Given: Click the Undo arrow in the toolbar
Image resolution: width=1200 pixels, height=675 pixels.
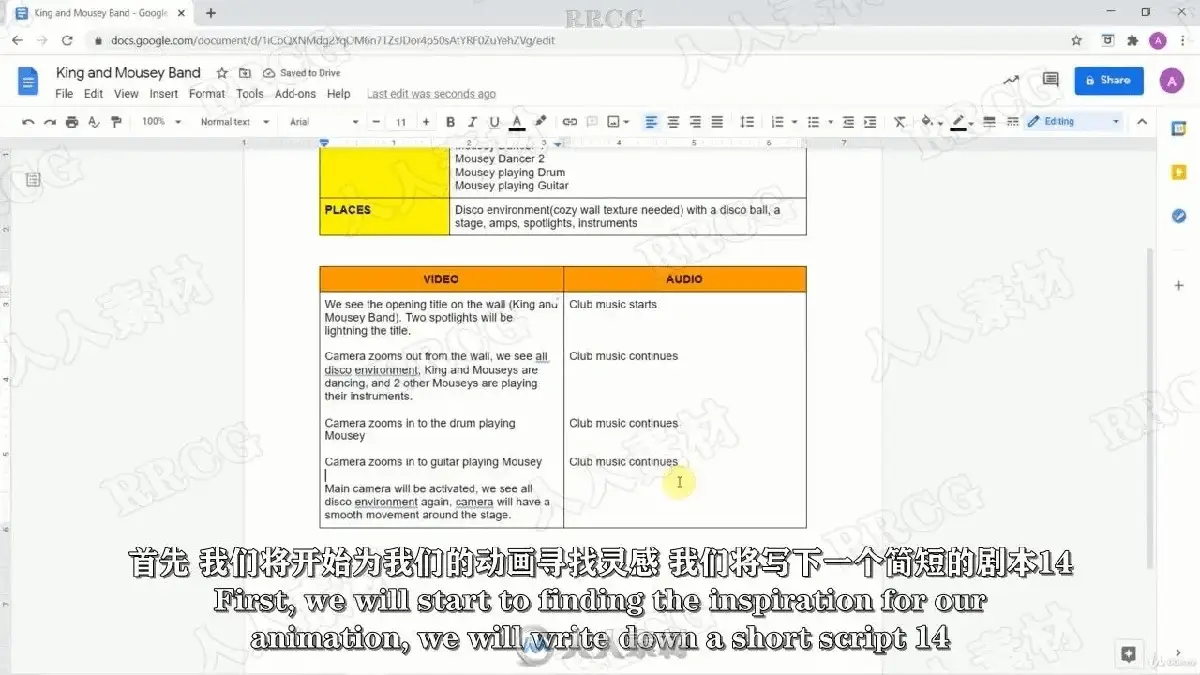Looking at the screenshot, I should (x=28, y=122).
